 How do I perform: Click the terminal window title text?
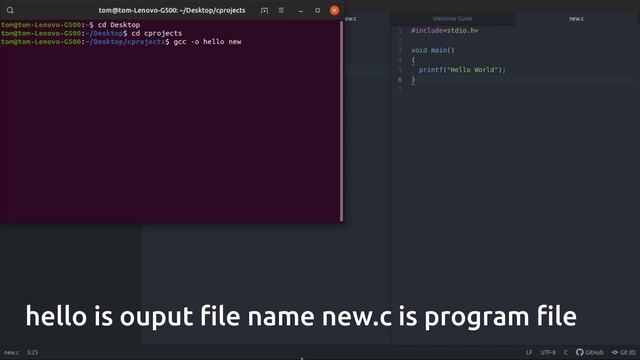172,10
